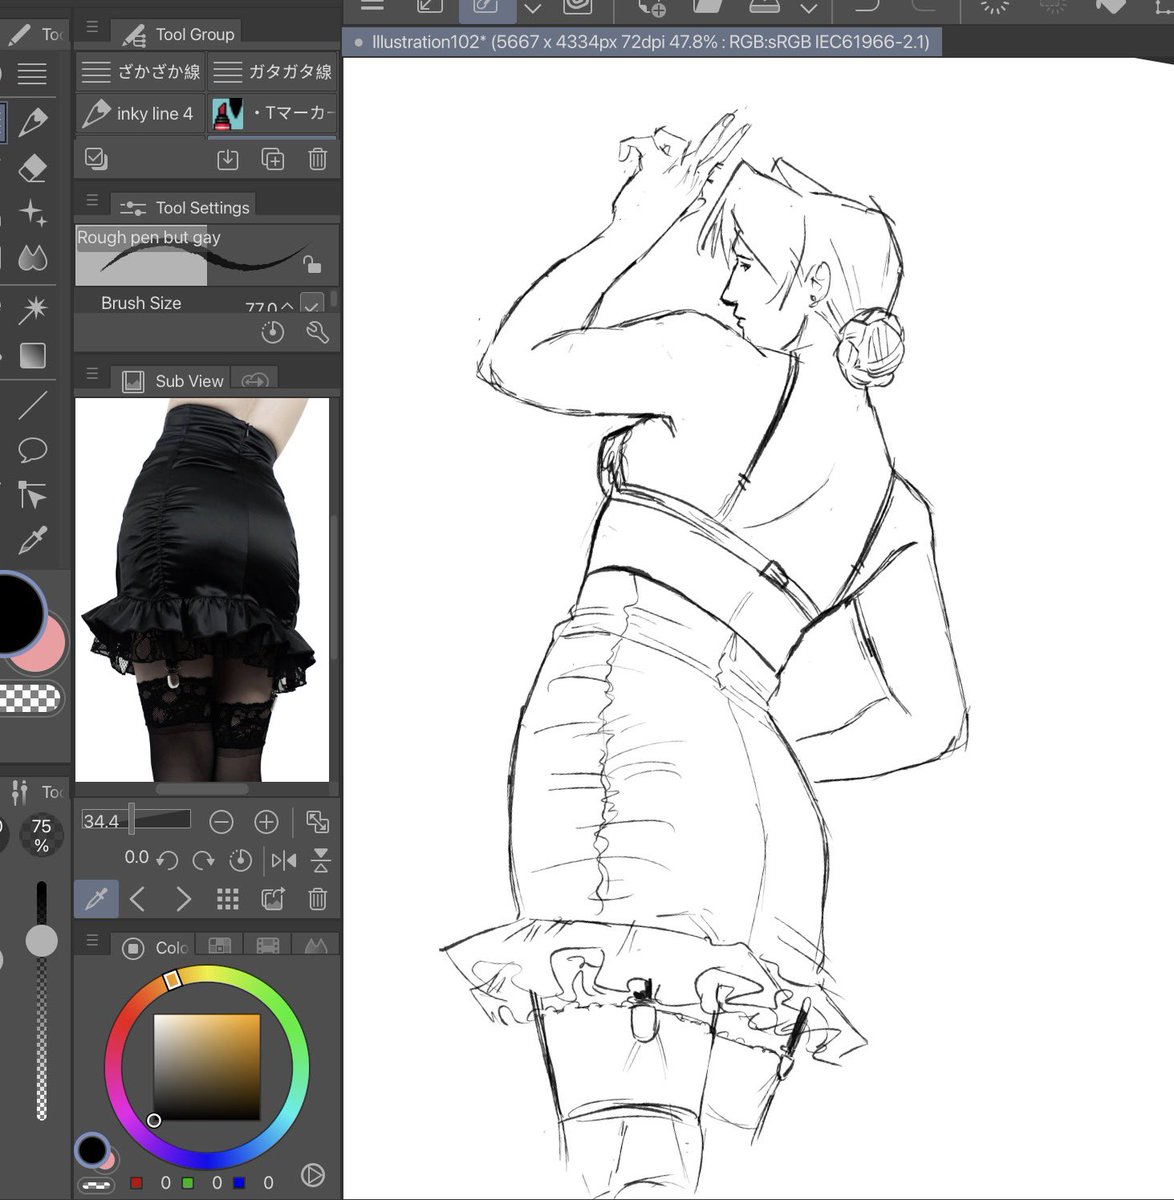Fit the Sub View image to panel
1174x1200 pixels.
[x=317, y=822]
